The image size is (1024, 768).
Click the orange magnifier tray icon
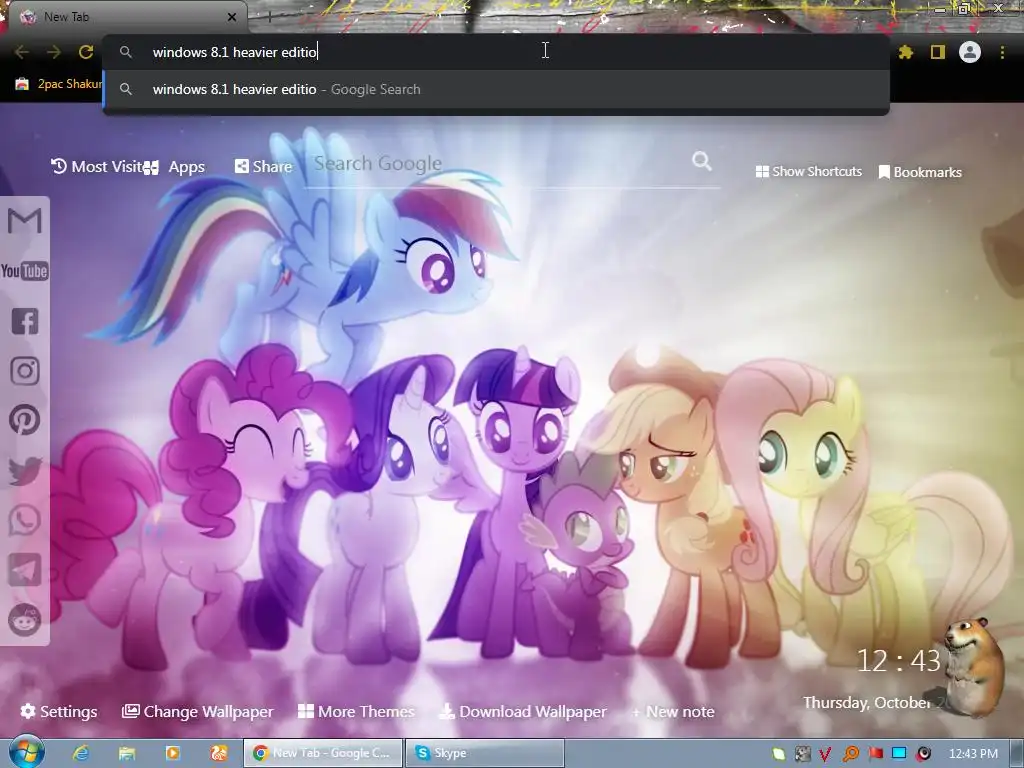pos(851,754)
